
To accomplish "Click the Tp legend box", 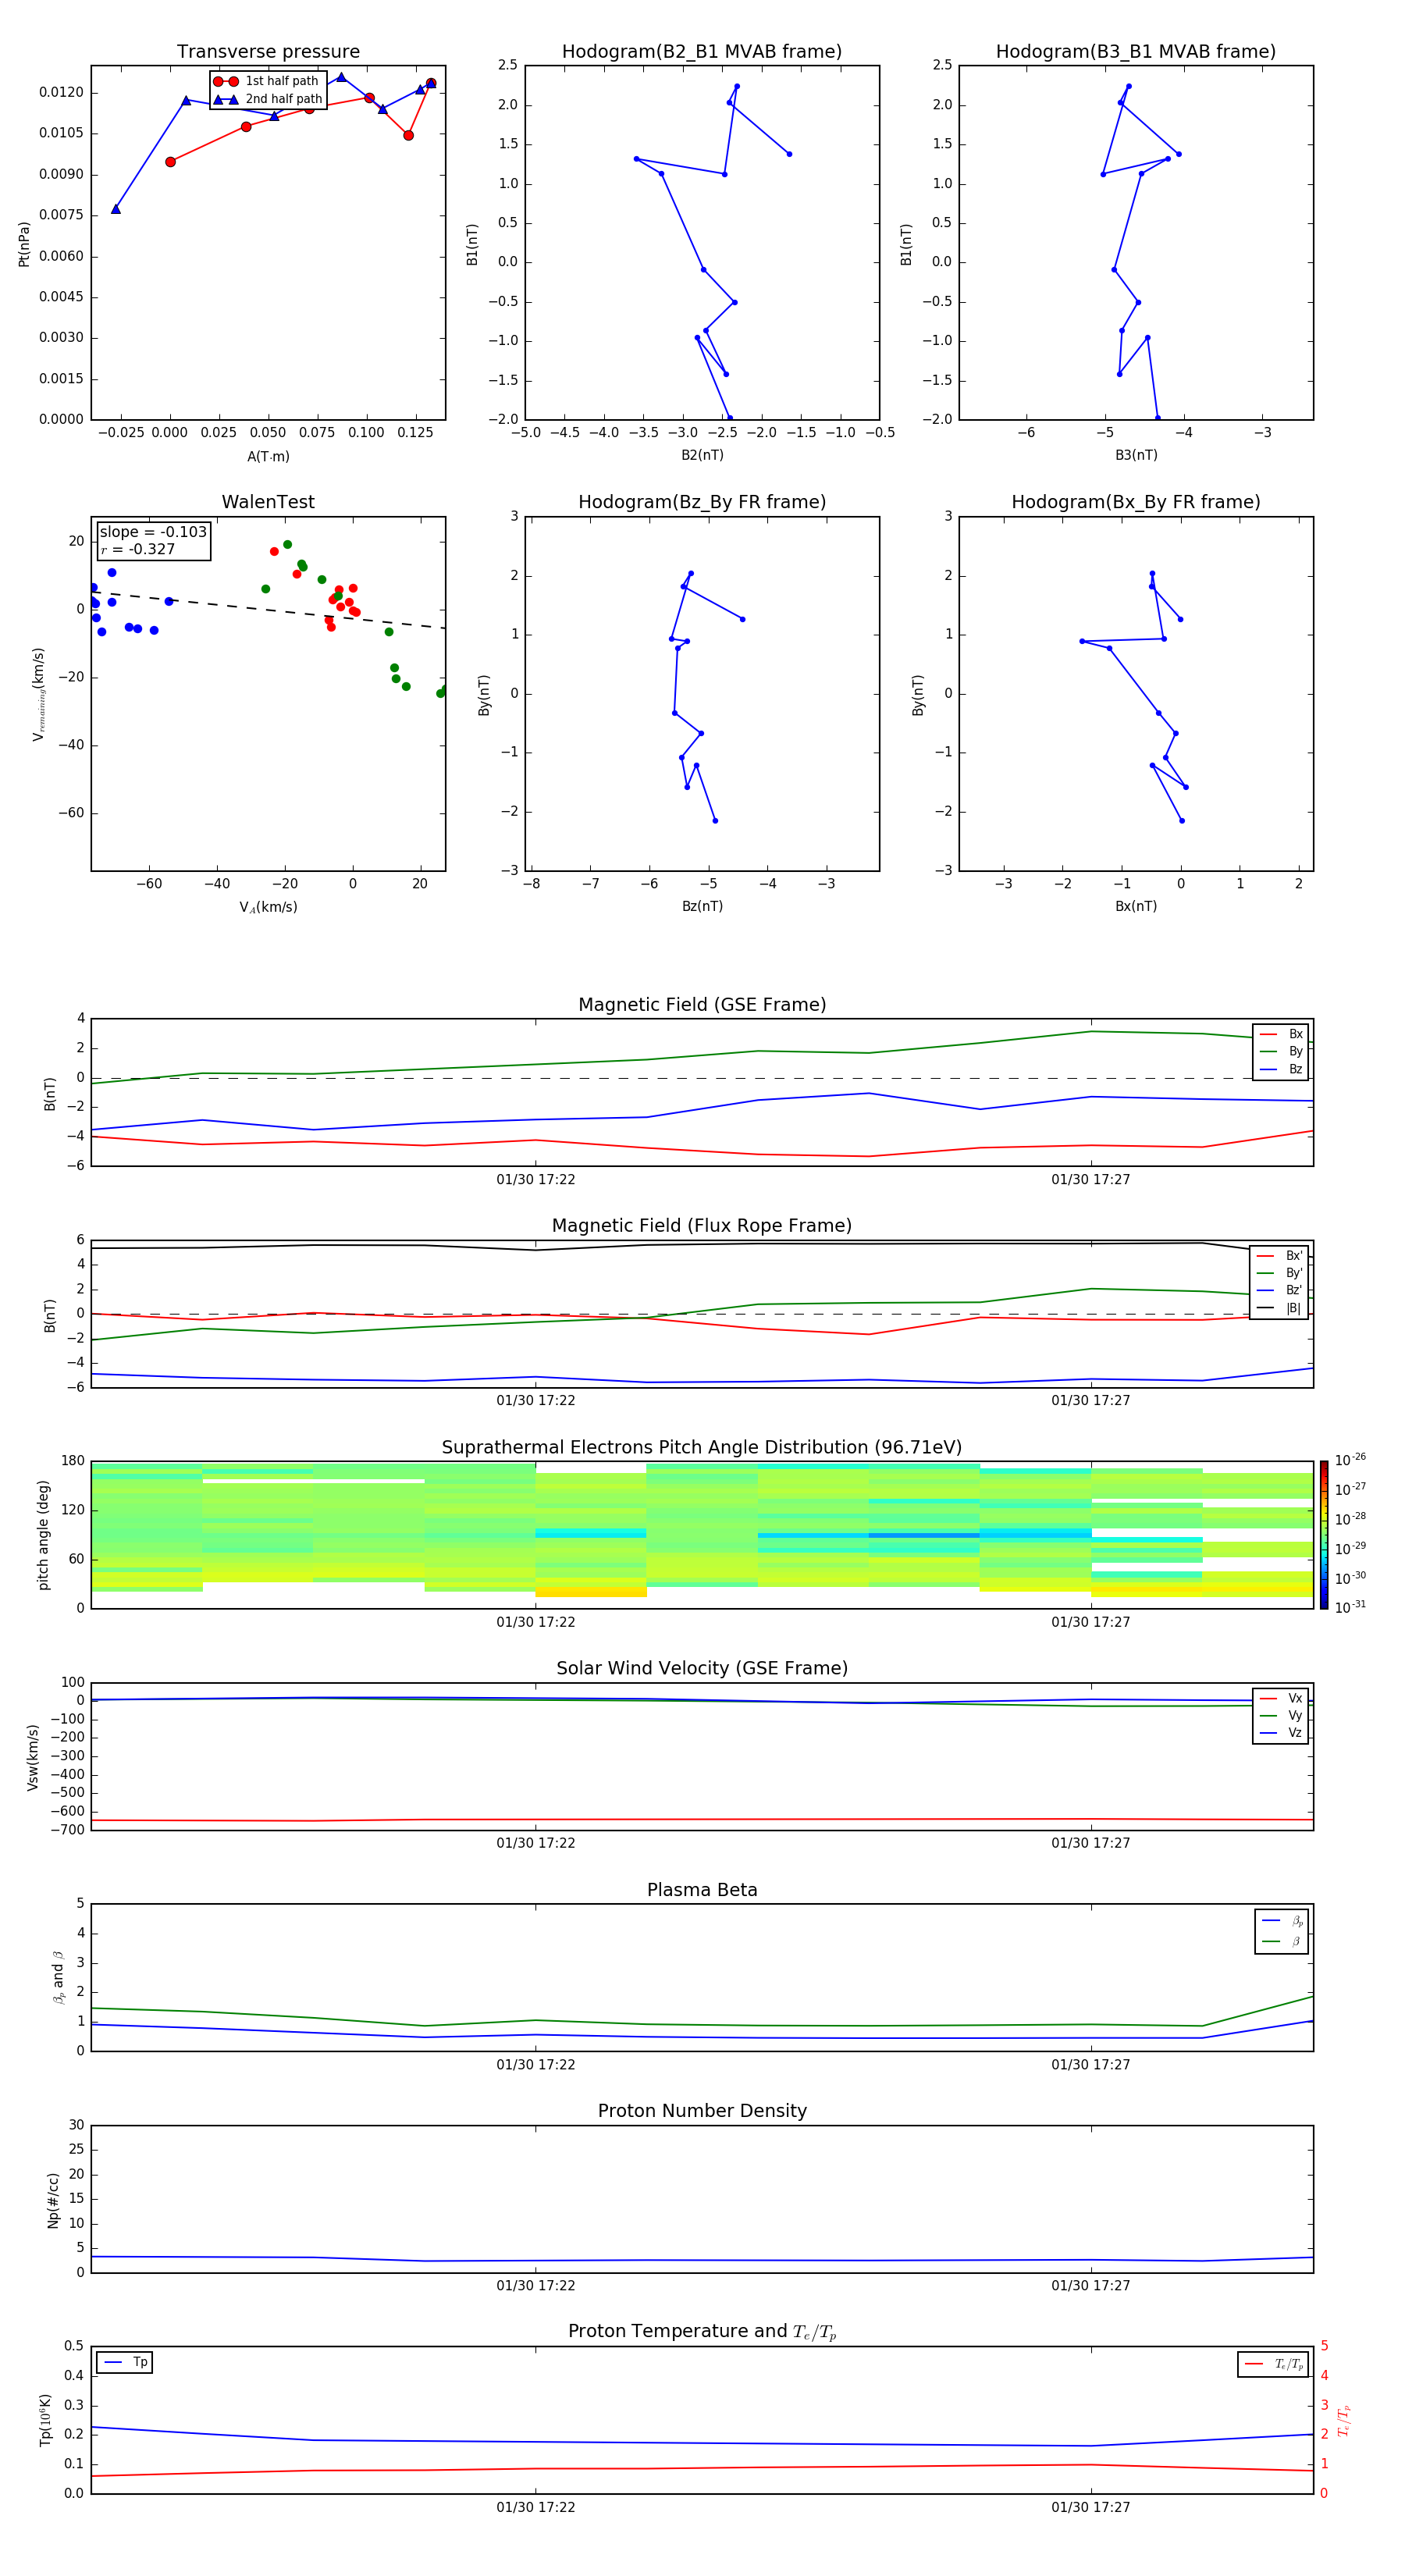I will click(x=124, y=2363).
